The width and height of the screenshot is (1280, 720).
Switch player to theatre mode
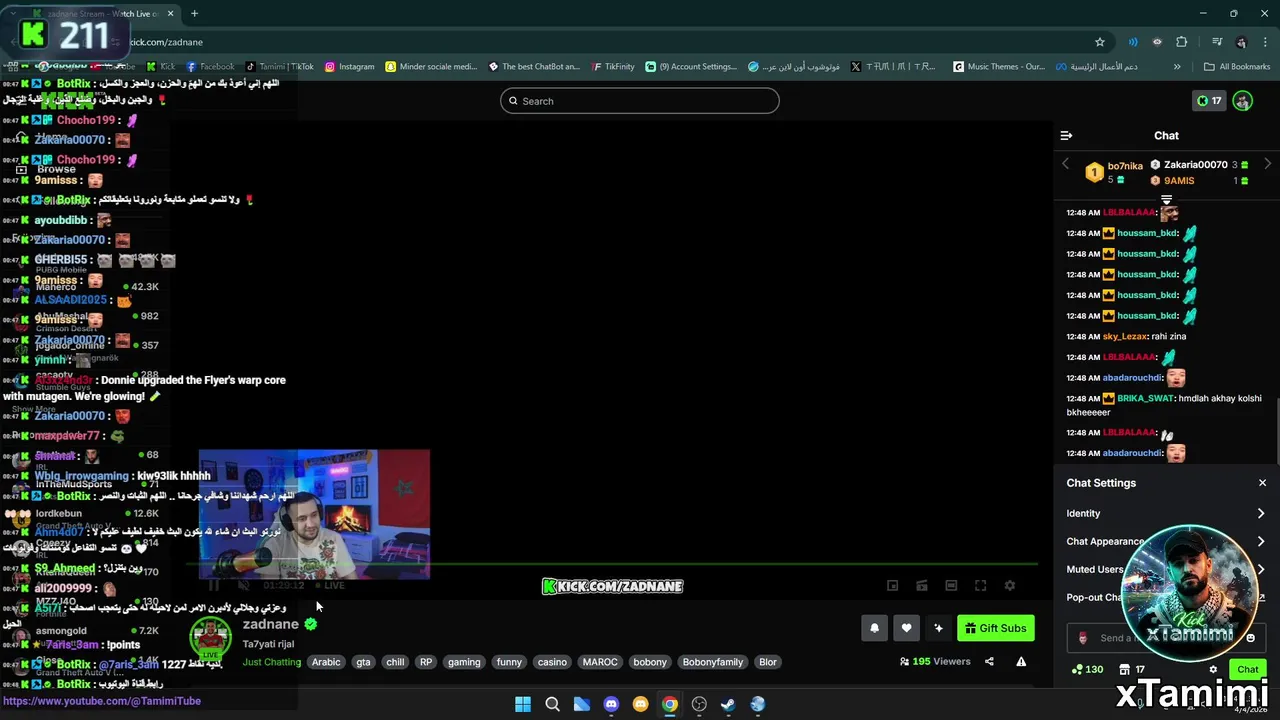951,586
